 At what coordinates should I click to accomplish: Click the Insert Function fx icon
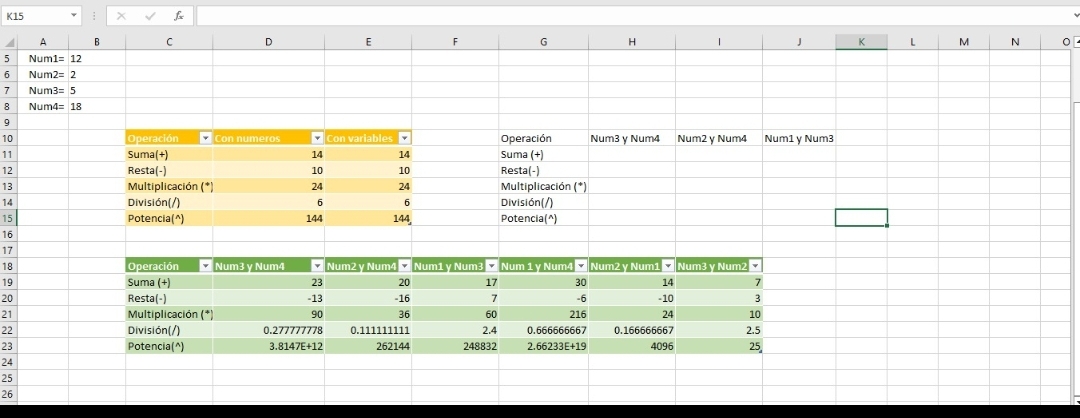(x=180, y=17)
